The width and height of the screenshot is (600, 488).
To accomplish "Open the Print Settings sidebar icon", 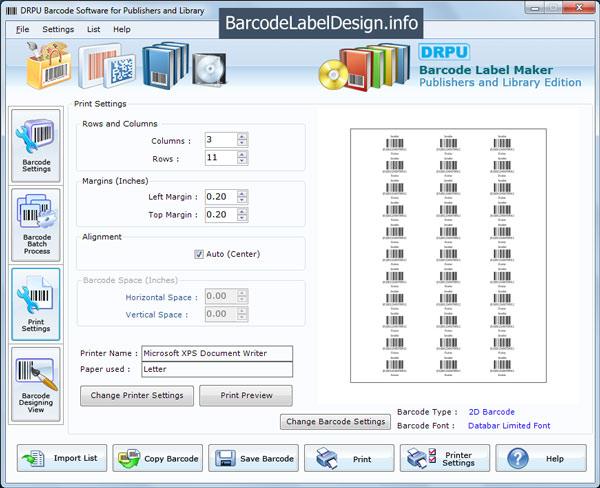I will point(36,304).
